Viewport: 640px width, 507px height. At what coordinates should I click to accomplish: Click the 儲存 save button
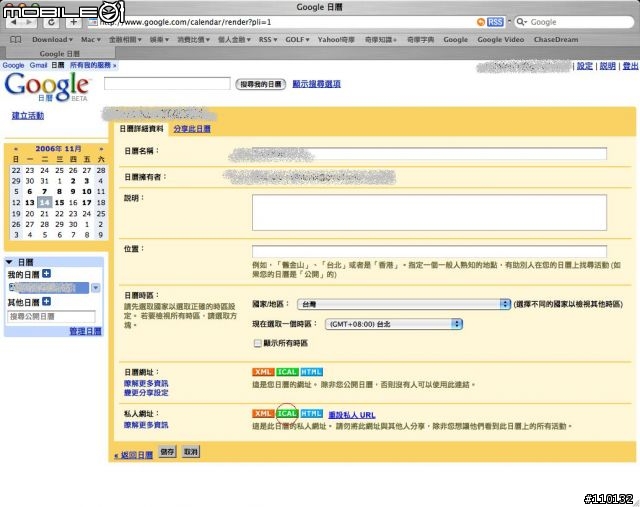click(x=167, y=451)
